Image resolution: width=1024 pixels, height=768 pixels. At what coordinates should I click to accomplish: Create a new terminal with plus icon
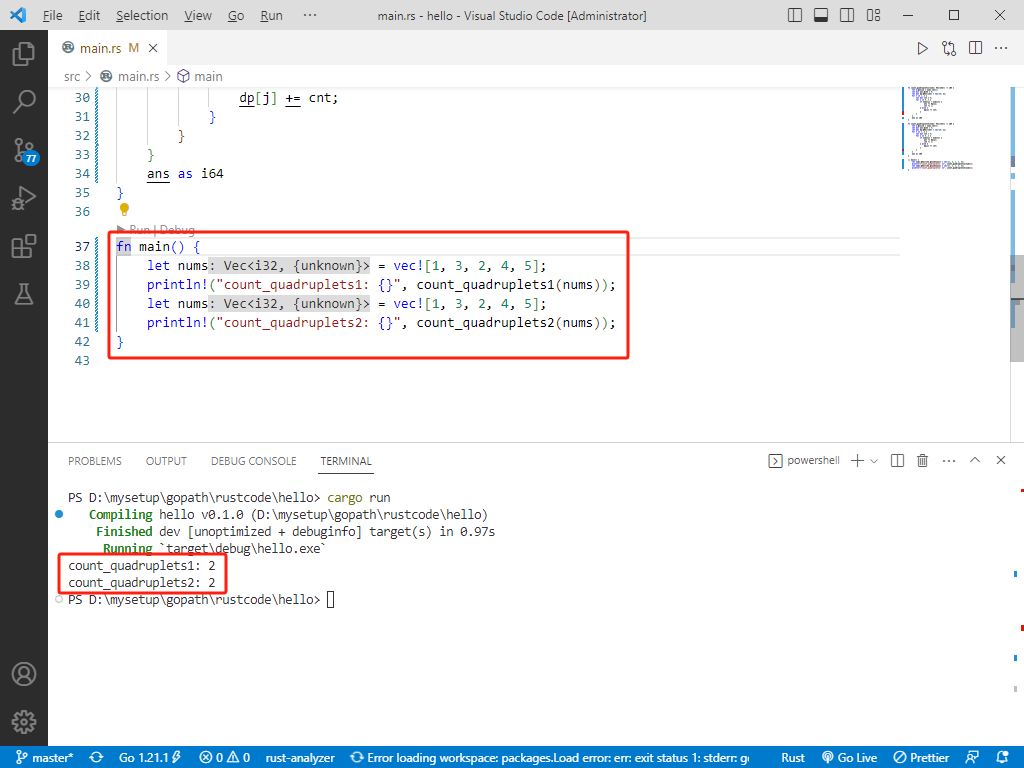(857, 461)
